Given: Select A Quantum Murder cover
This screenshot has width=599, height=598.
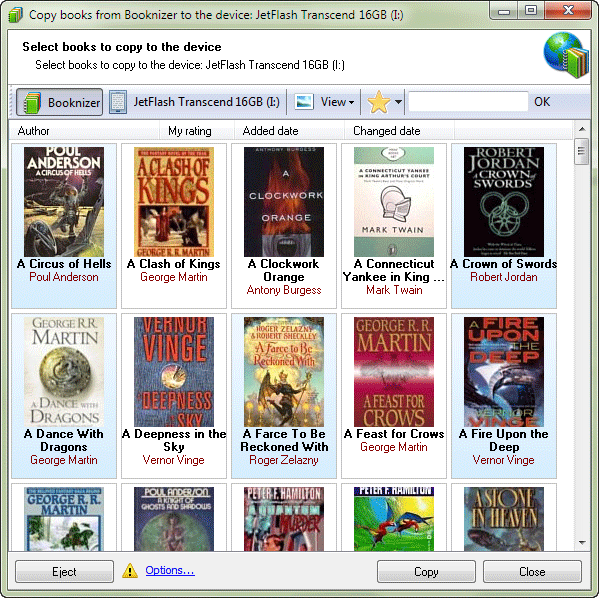Looking at the screenshot, I should click(x=284, y=519).
